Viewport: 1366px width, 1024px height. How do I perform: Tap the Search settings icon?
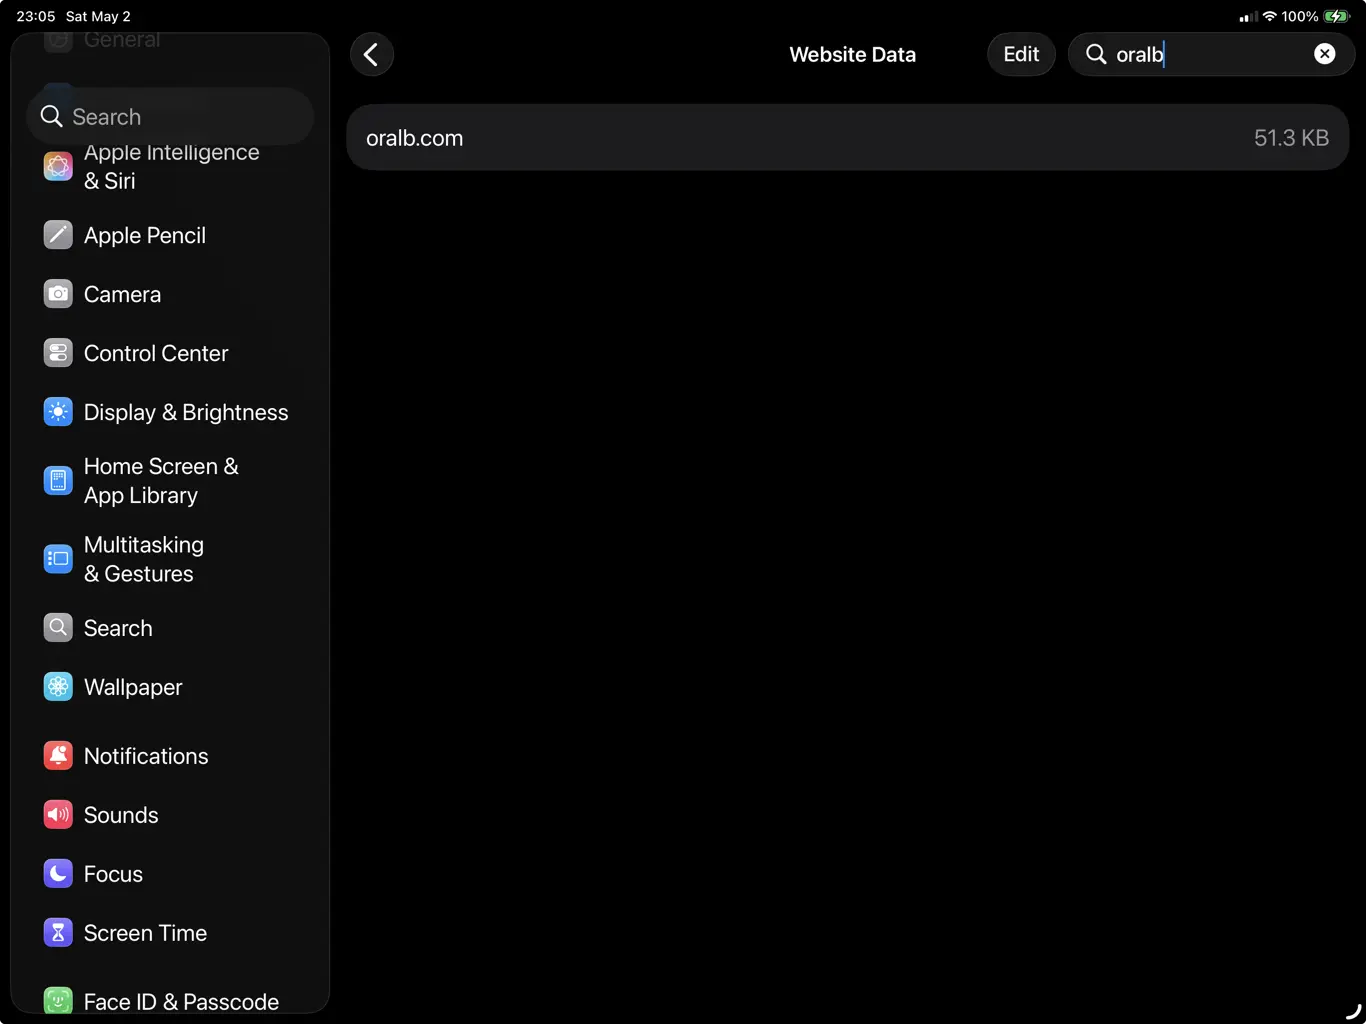(58, 628)
